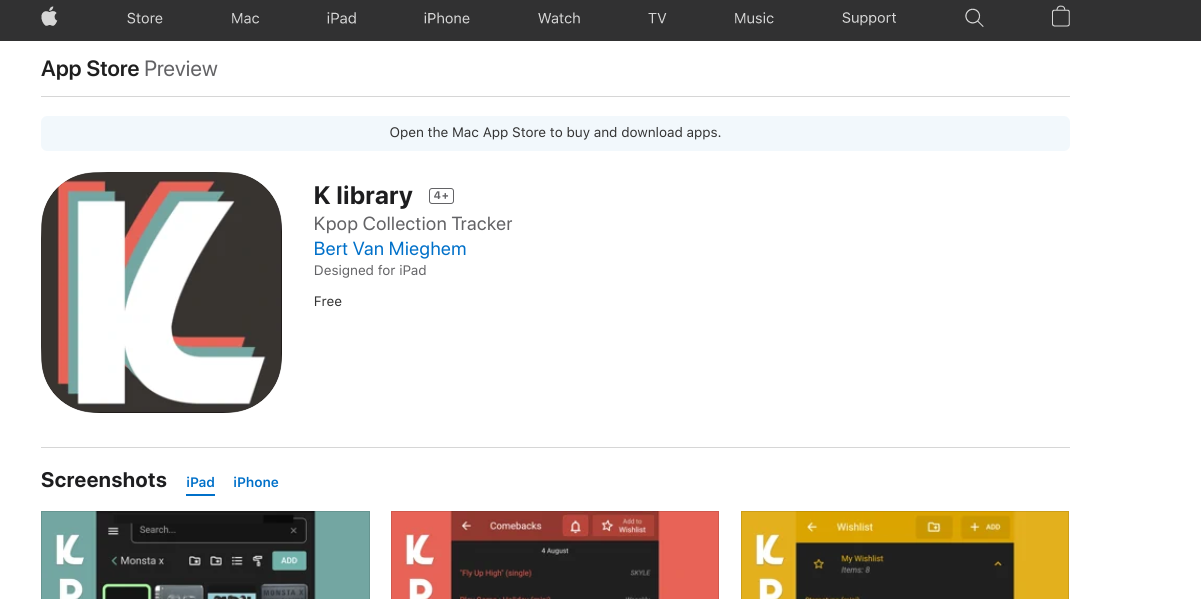Viewport: 1201px width, 599px height.
Task: Open the Music navigation item
Action: tap(754, 18)
